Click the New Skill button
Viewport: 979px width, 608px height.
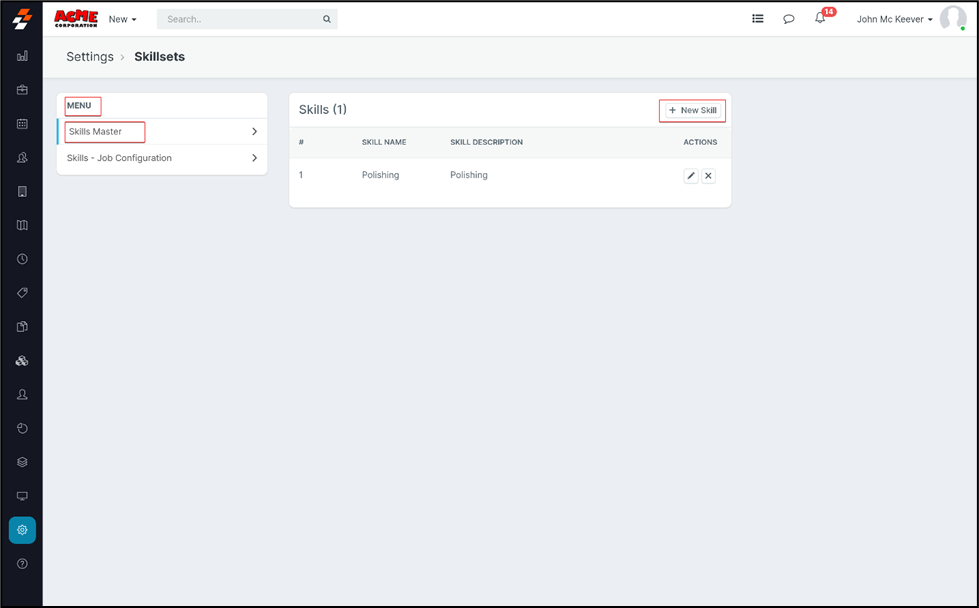pos(692,110)
